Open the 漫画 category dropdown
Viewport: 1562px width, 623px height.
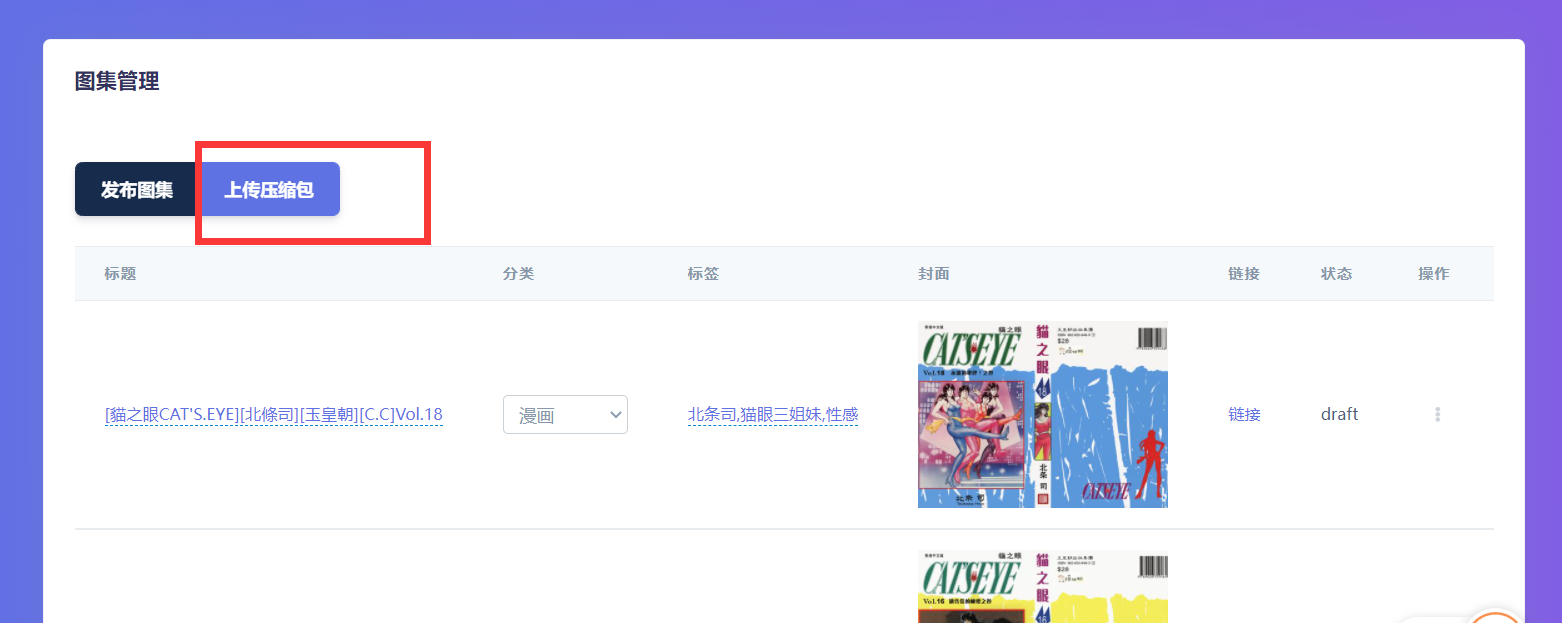(x=565, y=415)
